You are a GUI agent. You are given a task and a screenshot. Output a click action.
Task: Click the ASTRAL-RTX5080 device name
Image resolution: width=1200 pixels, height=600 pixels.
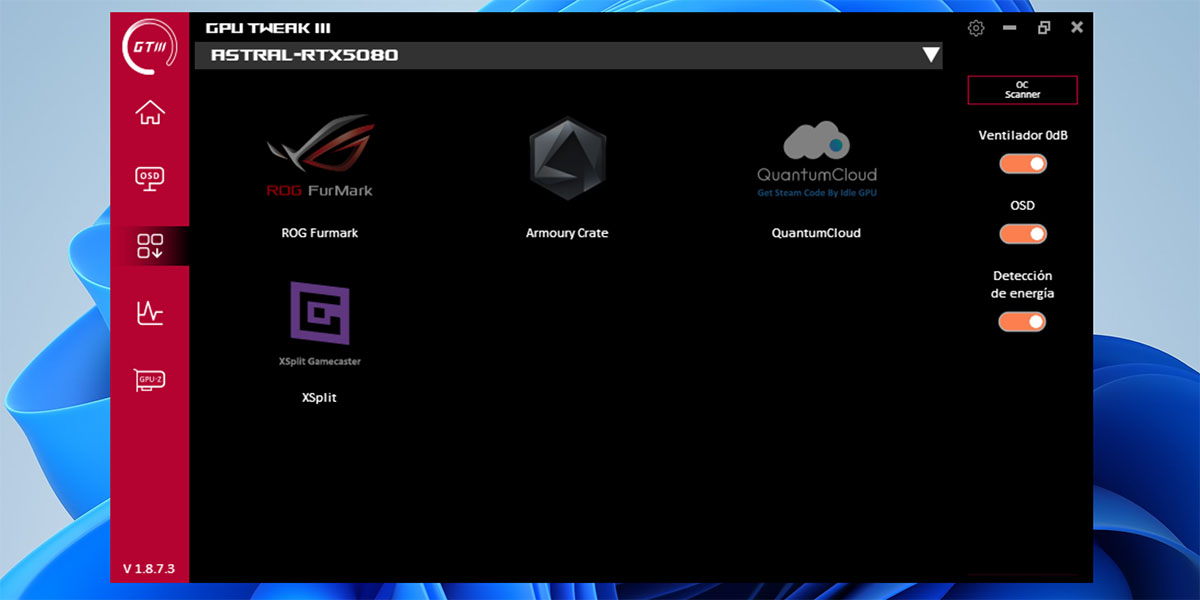tap(305, 55)
